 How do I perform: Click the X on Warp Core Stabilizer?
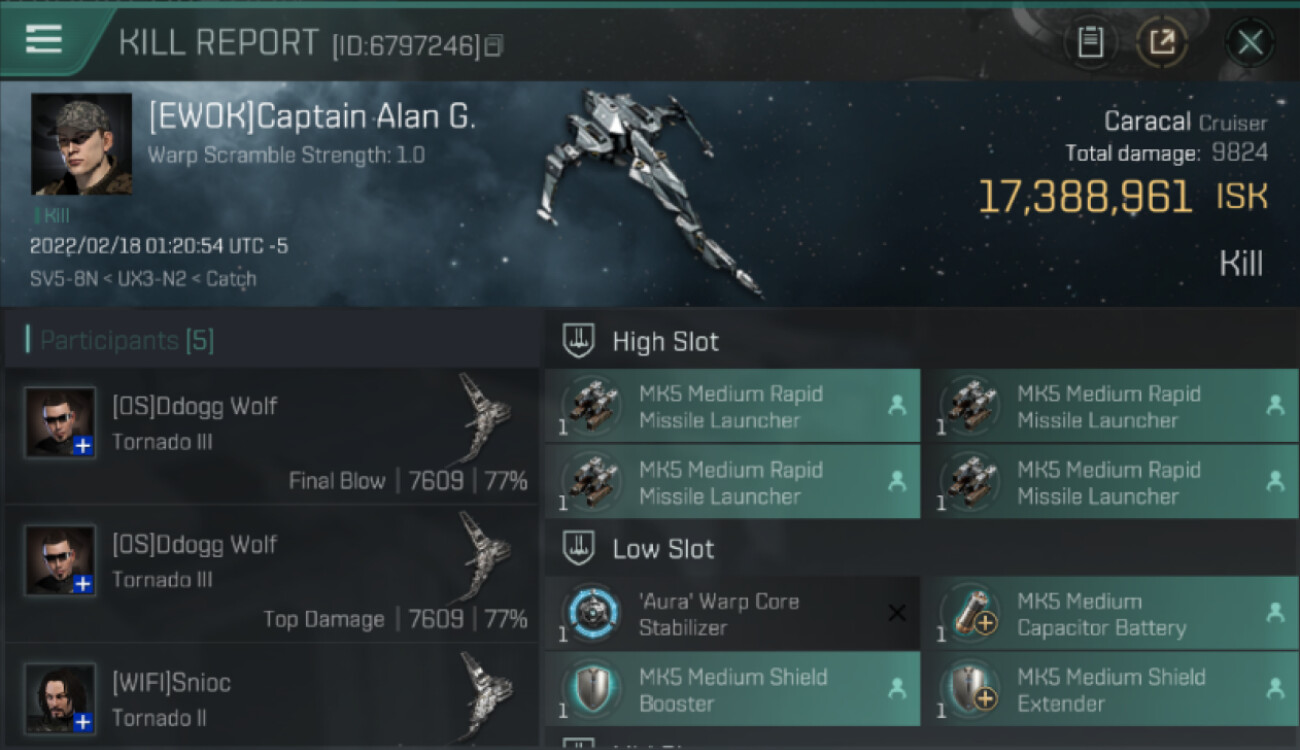[897, 613]
